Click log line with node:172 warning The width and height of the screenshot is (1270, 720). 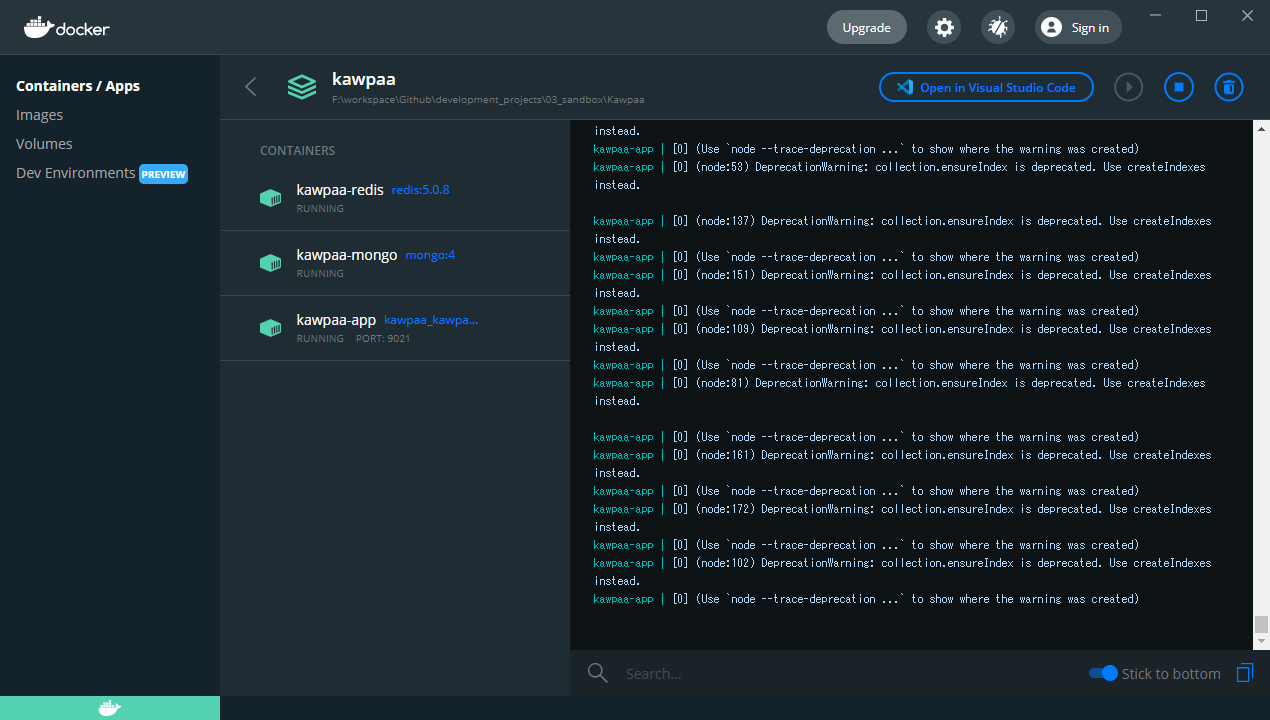[x=902, y=518]
